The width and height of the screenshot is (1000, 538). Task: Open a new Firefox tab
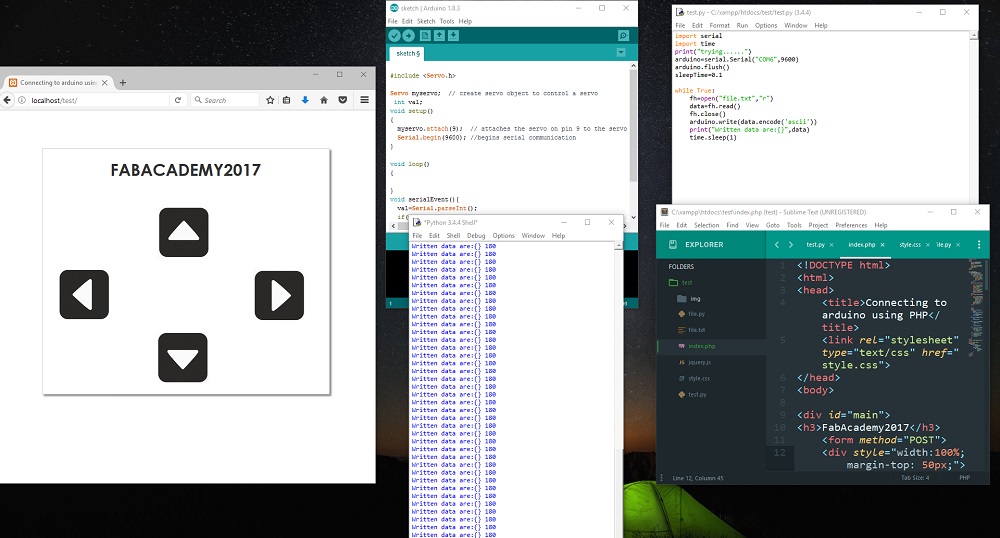pyautogui.click(x=123, y=82)
